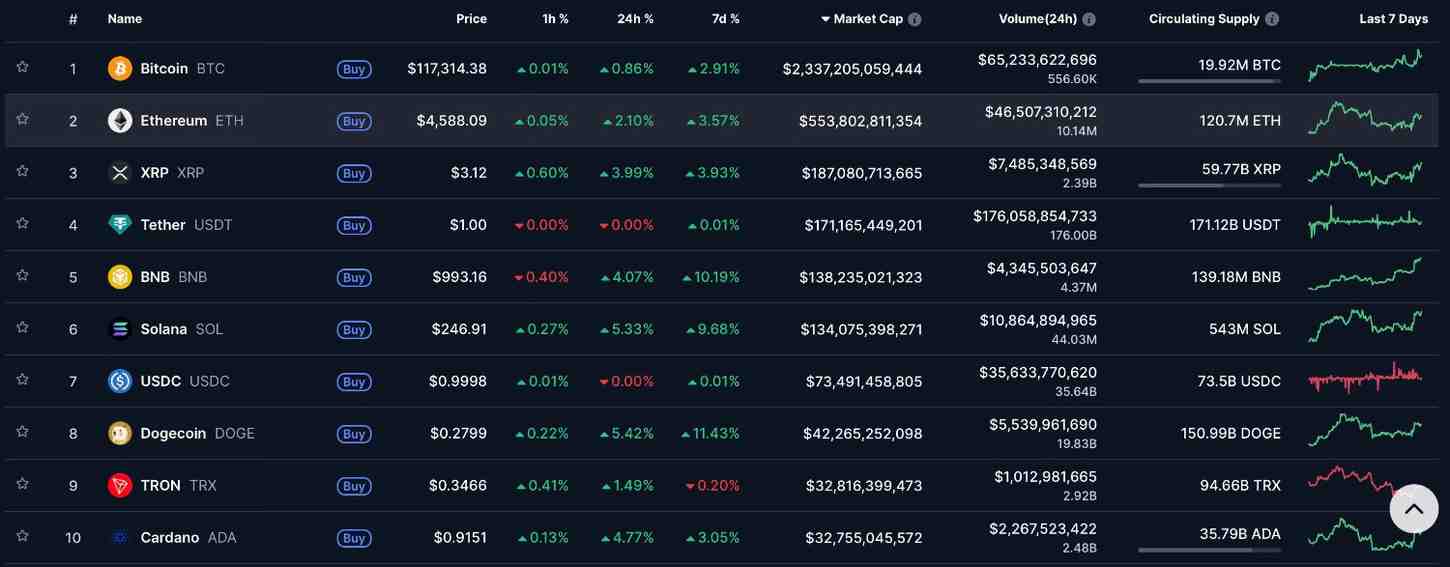1450x567 pixels.
Task: Click the Bitcoin orange logo icon
Action: [120, 68]
